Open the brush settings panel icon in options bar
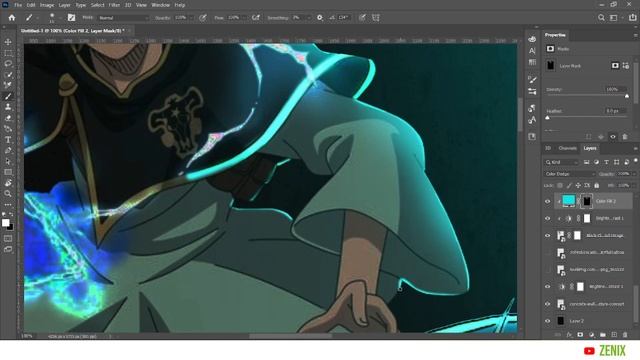The height and width of the screenshot is (360, 640). [71, 18]
